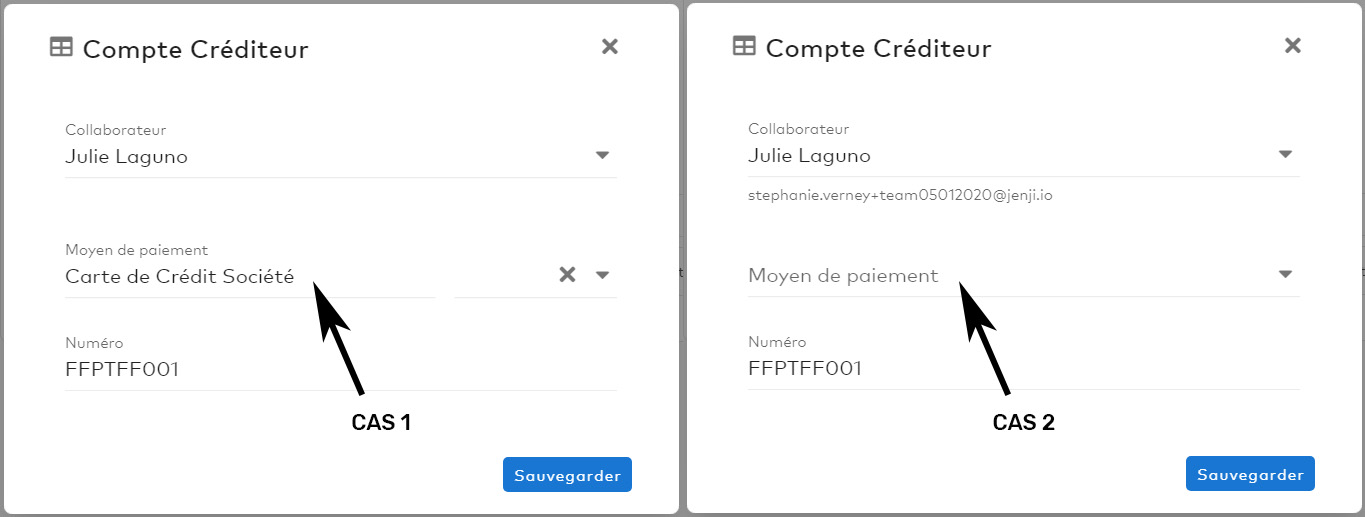
Task: Expand Collaborateur dropdown in right dialog
Action: pos(1286,155)
